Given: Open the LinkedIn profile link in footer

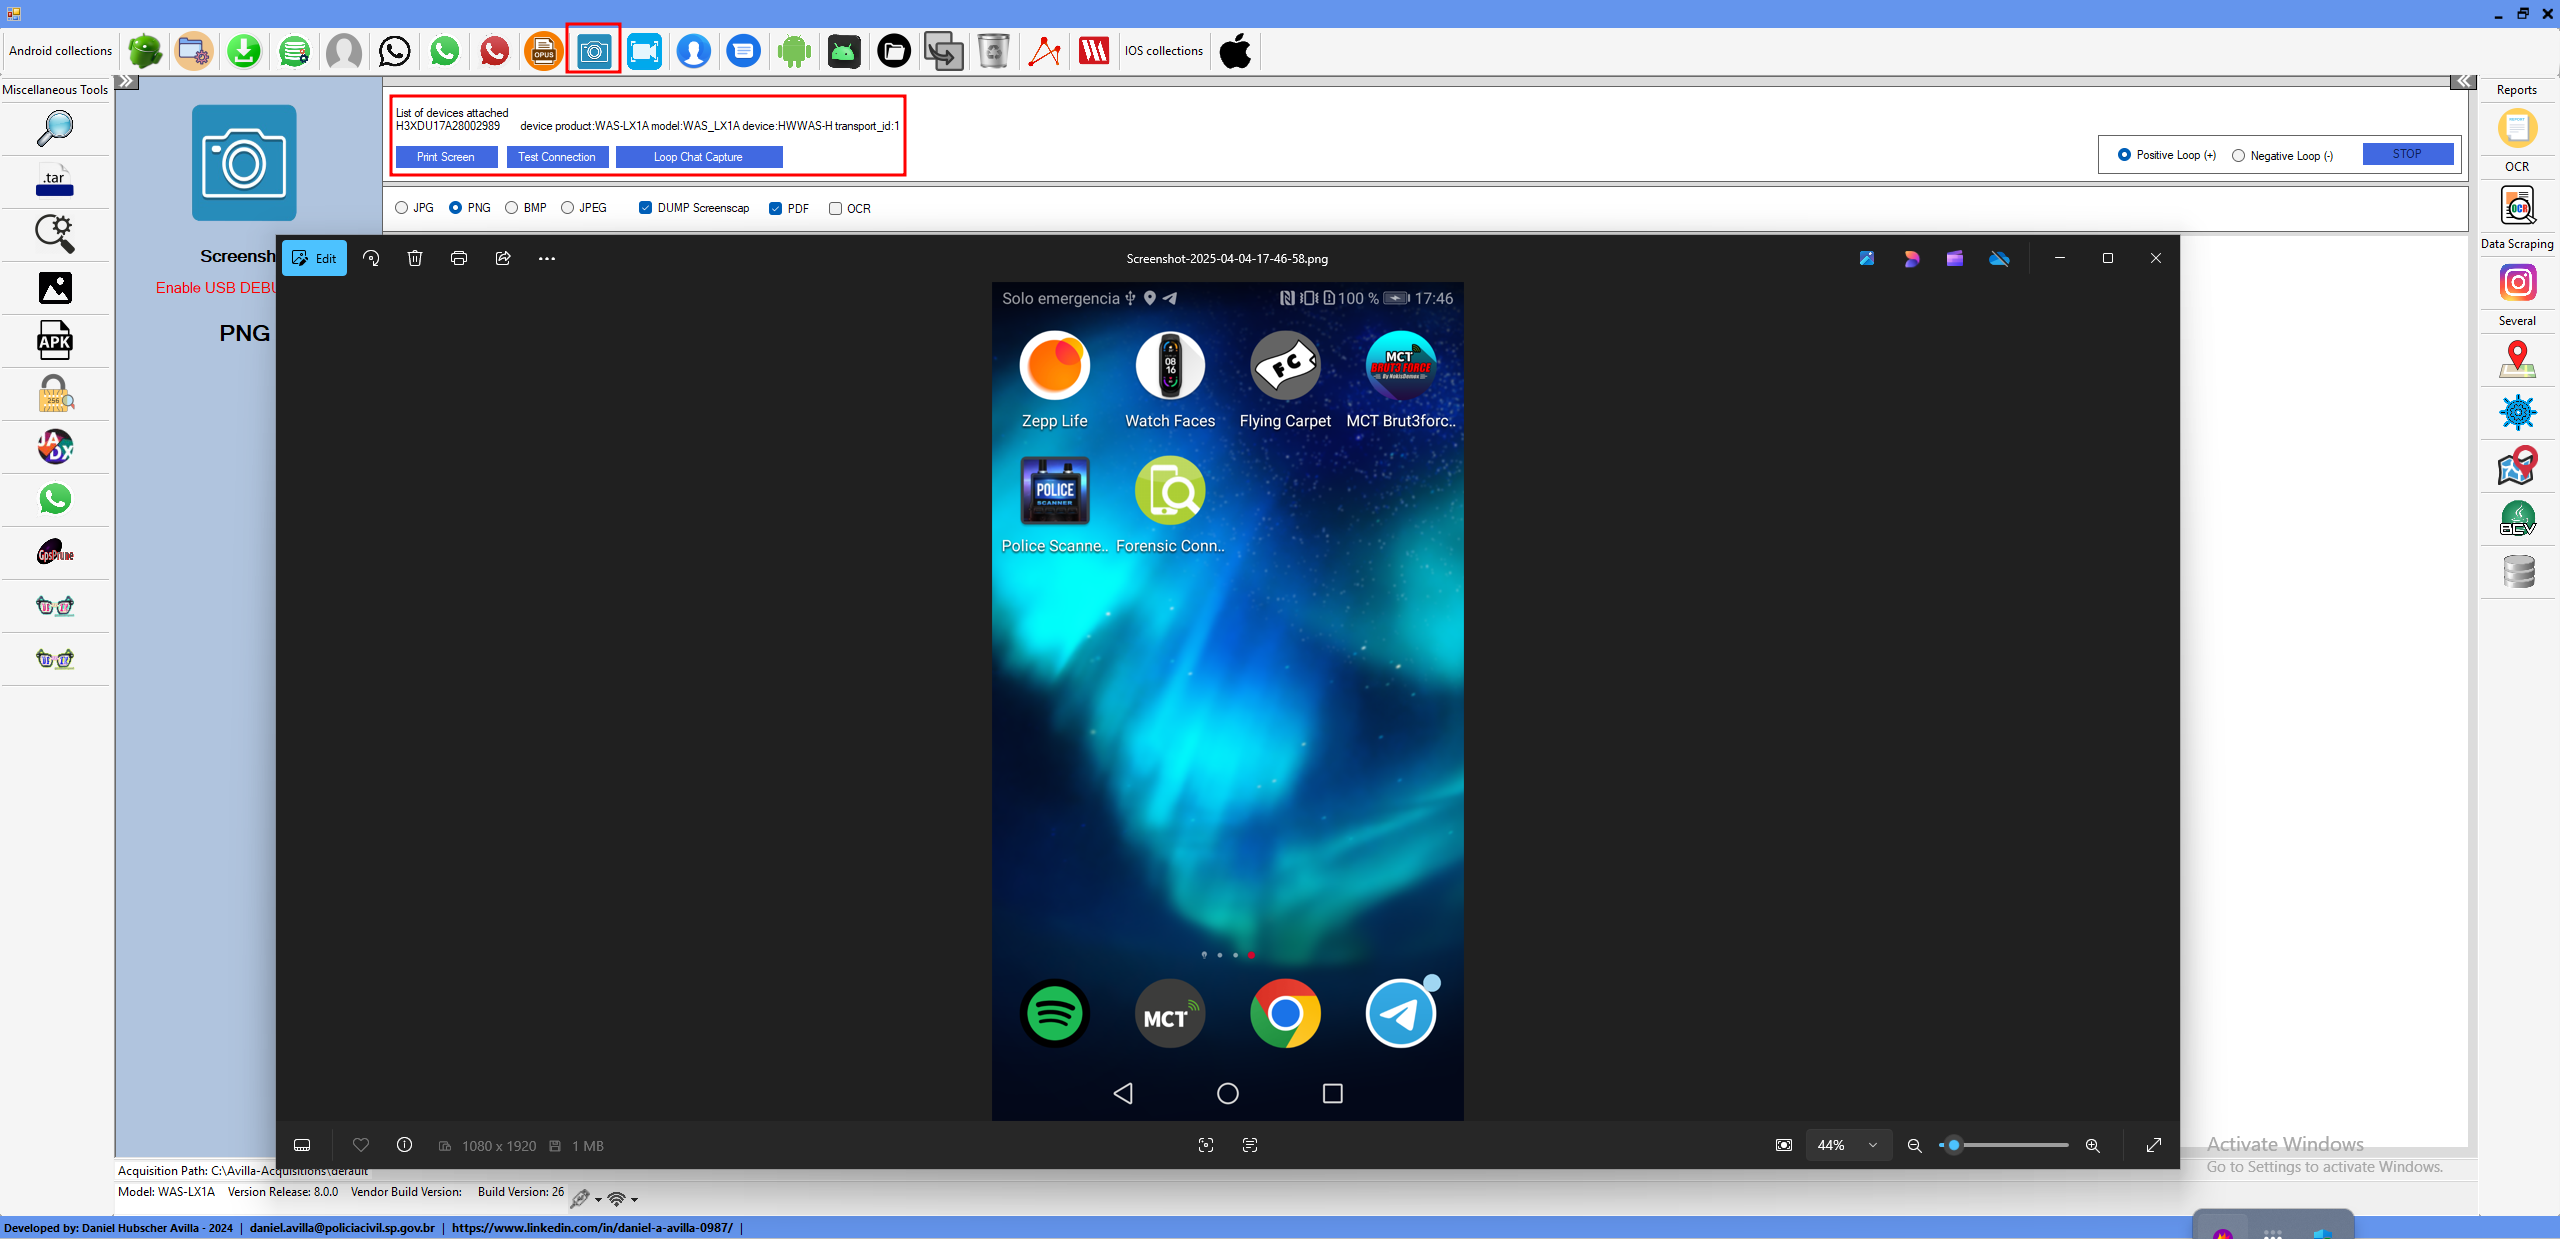Looking at the screenshot, I should pos(592,1227).
